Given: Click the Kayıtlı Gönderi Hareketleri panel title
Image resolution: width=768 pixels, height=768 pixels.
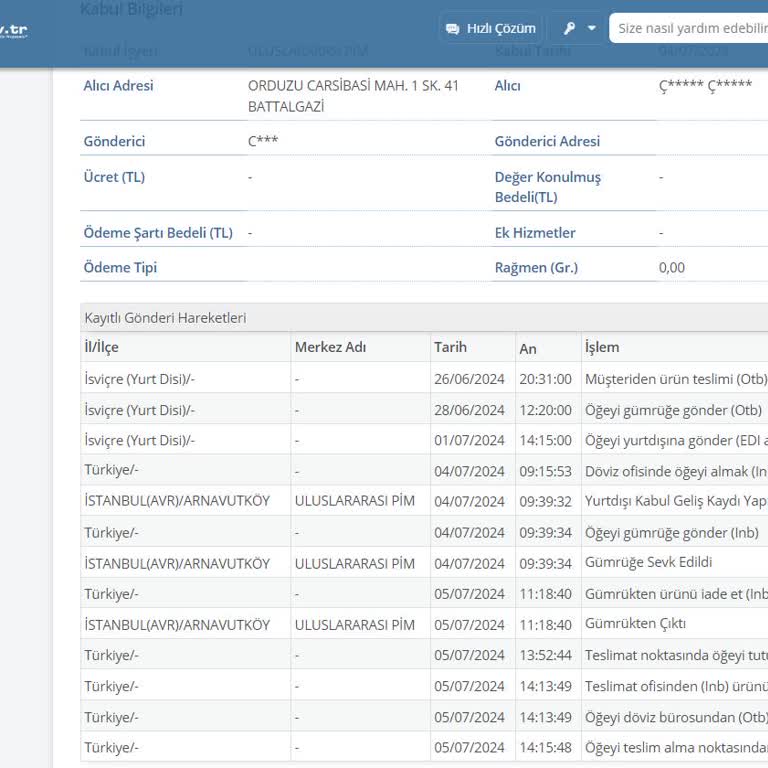Looking at the screenshot, I should (x=165, y=318).
